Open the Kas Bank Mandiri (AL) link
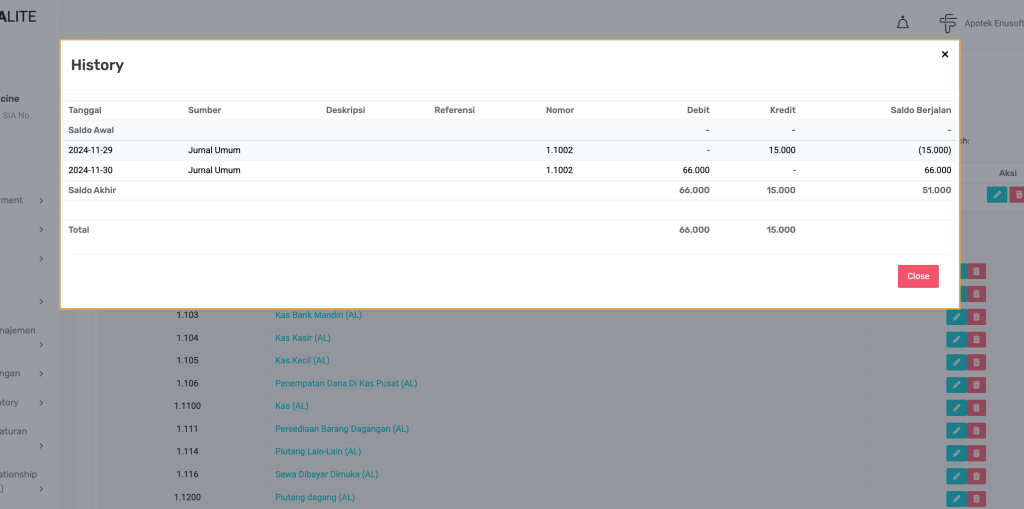This screenshot has width=1024, height=509. click(x=318, y=315)
